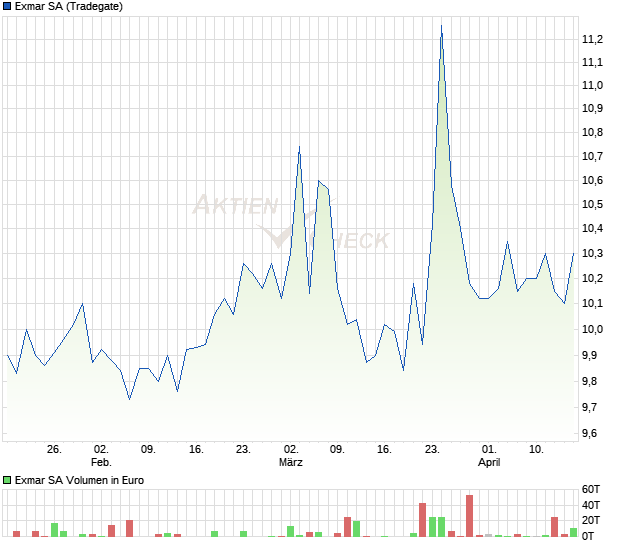Click the 10,5 price axis label

point(592,204)
